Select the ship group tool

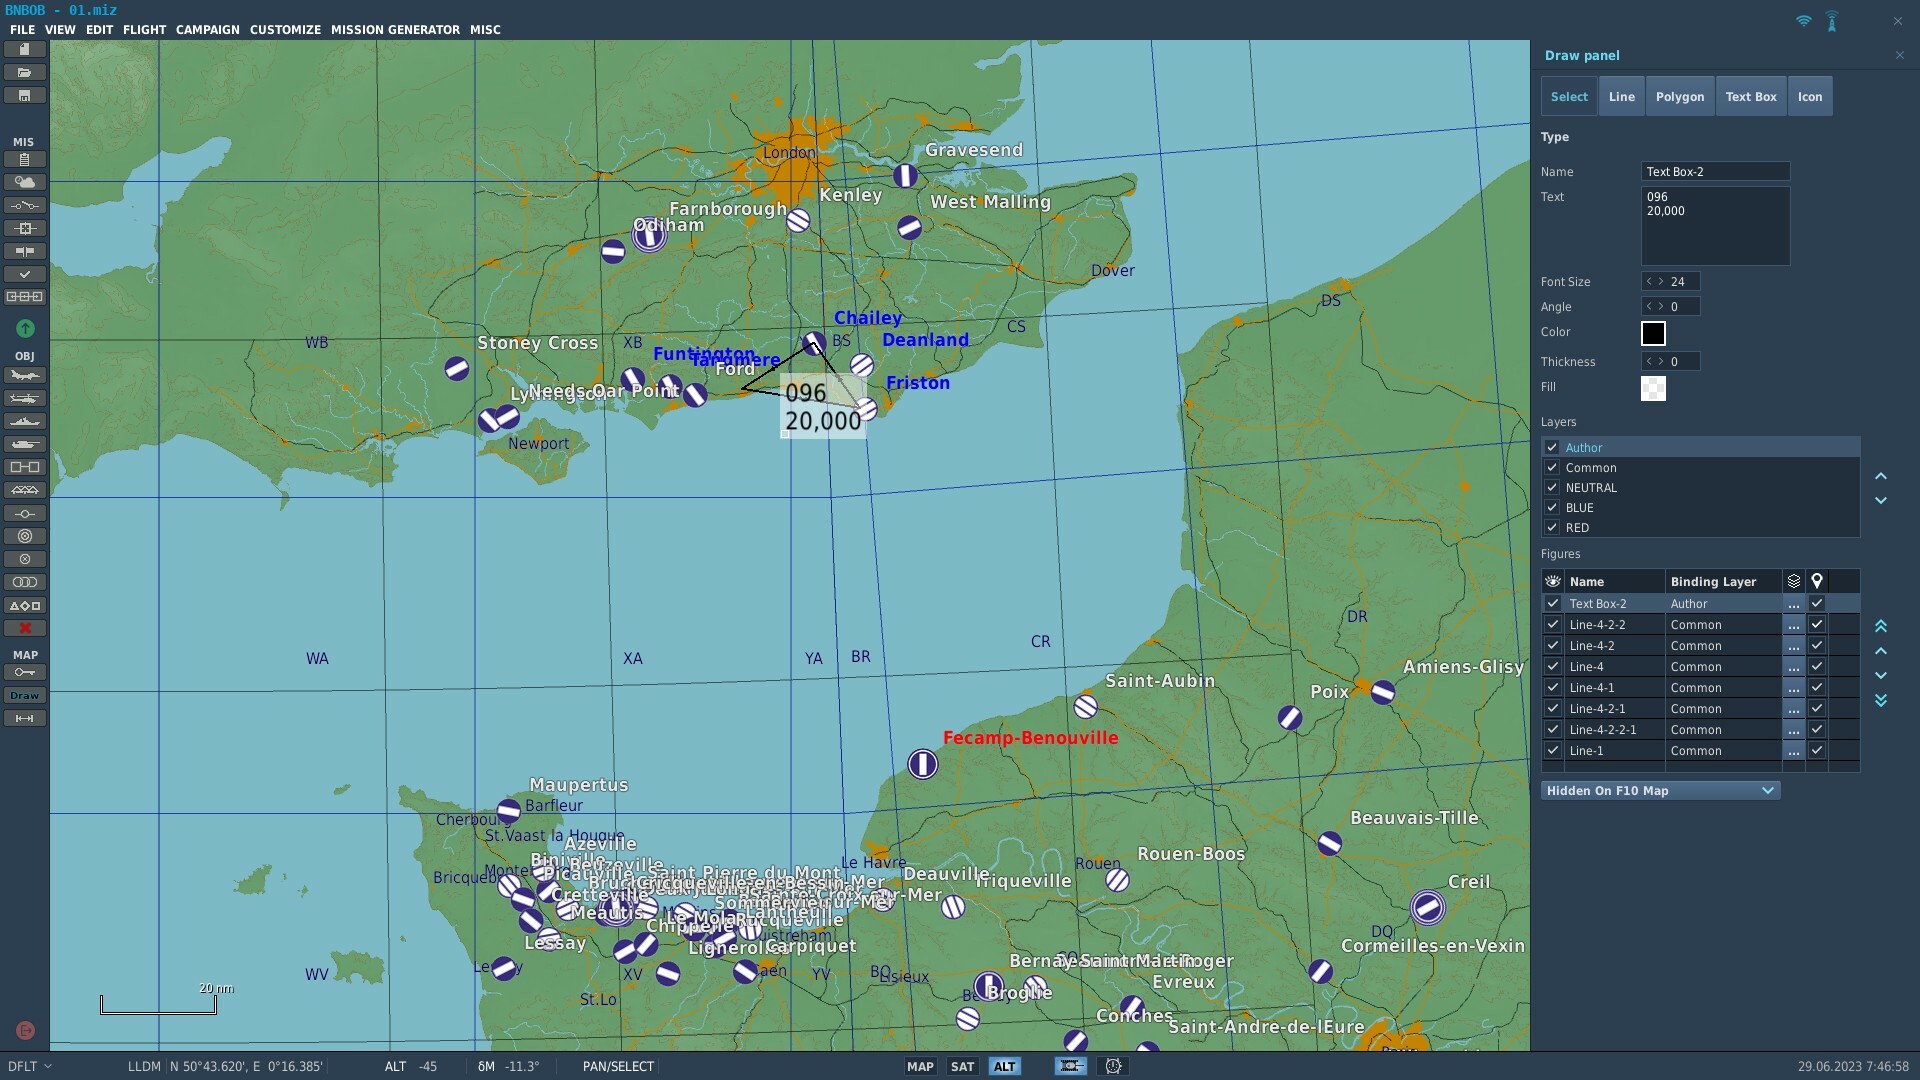pyautogui.click(x=25, y=422)
